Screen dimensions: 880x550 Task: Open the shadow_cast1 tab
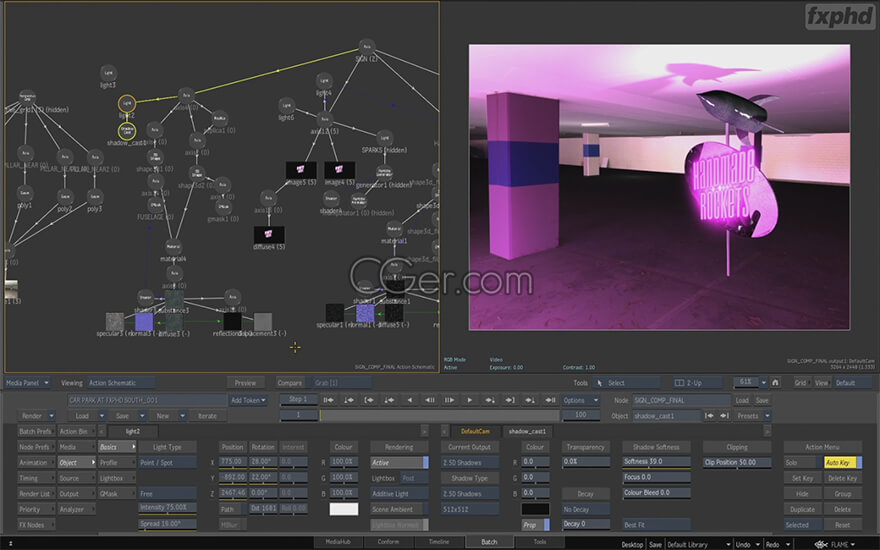coord(527,431)
